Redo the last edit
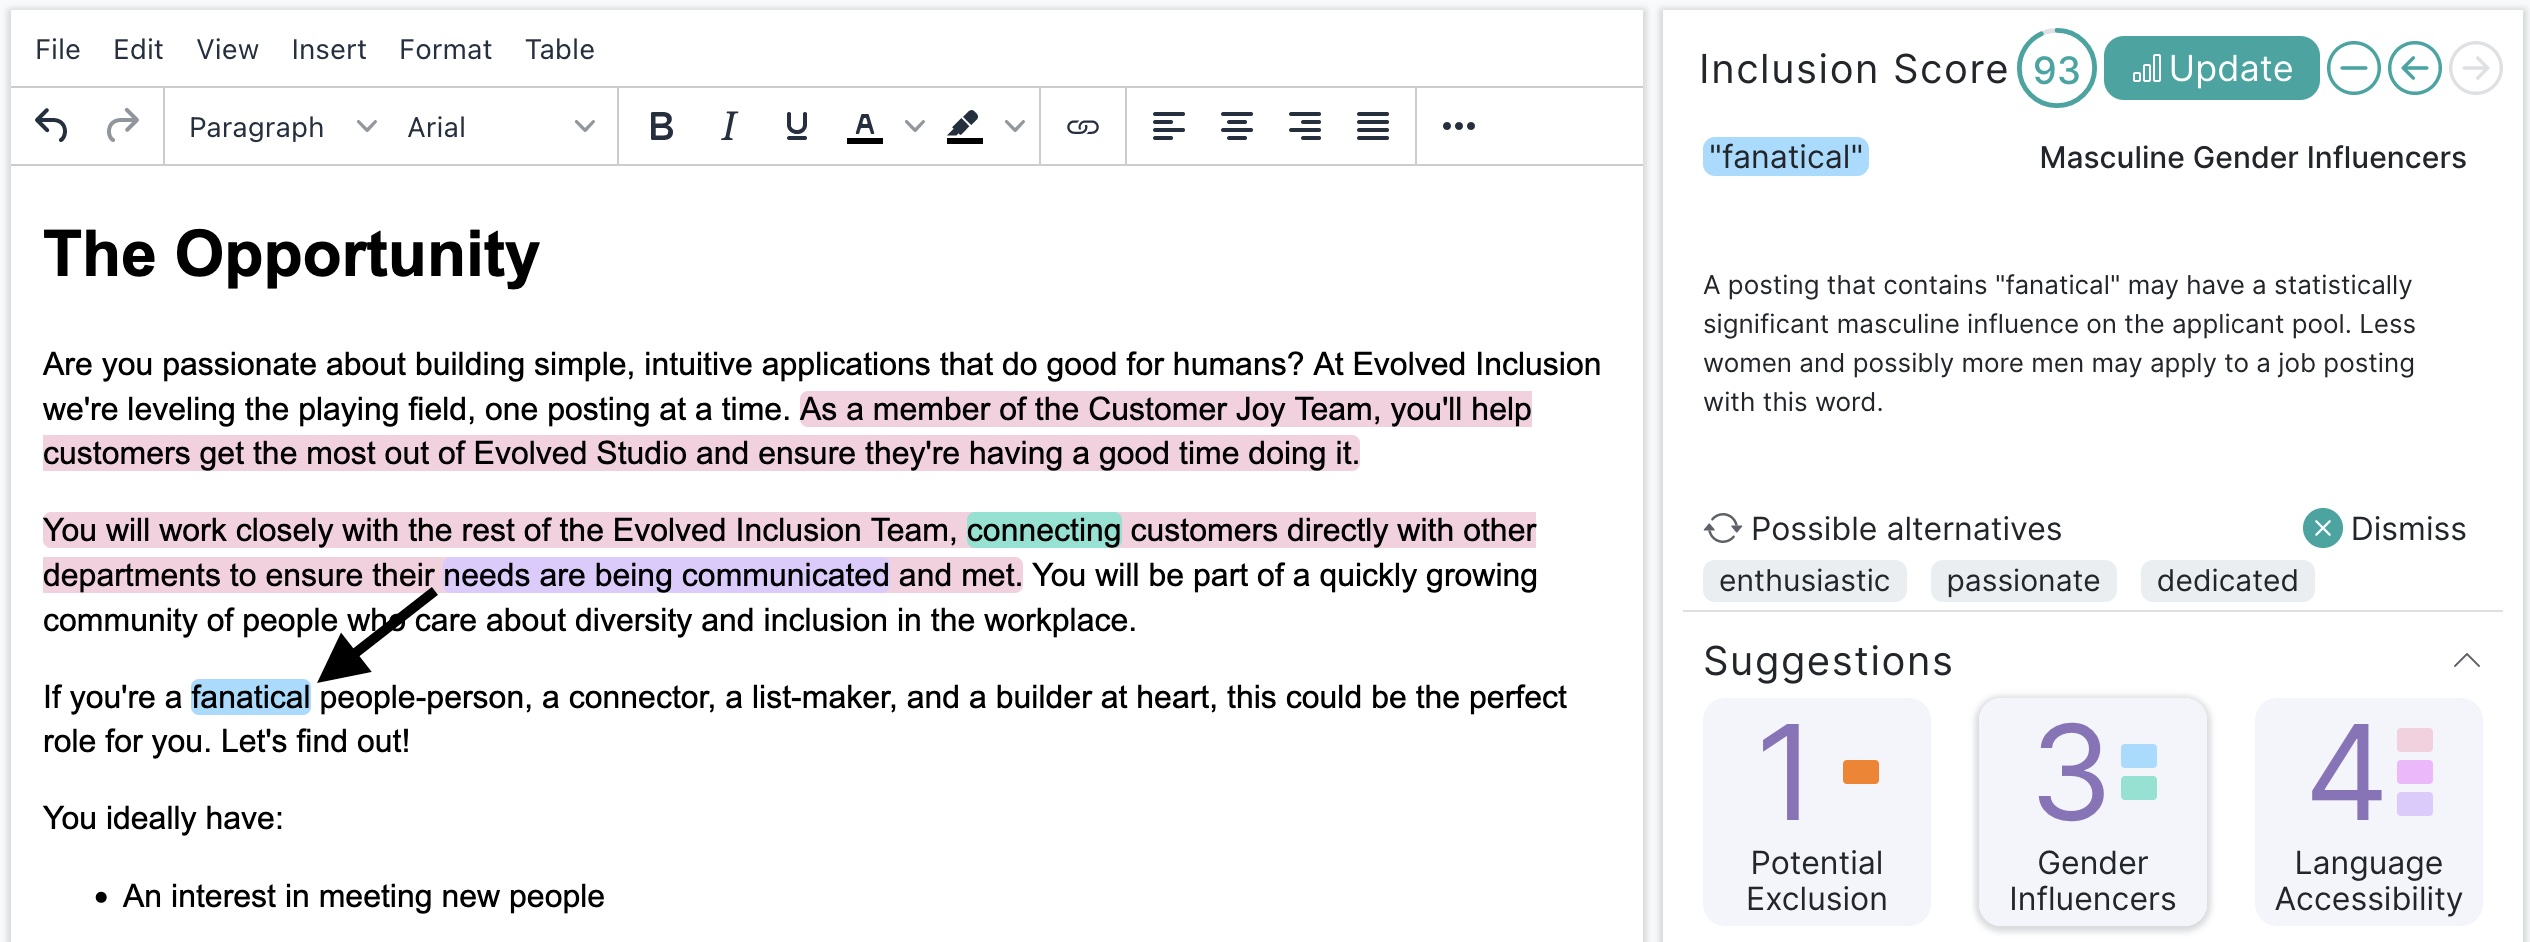Image resolution: width=2530 pixels, height=942 pixels. (122, 126)
